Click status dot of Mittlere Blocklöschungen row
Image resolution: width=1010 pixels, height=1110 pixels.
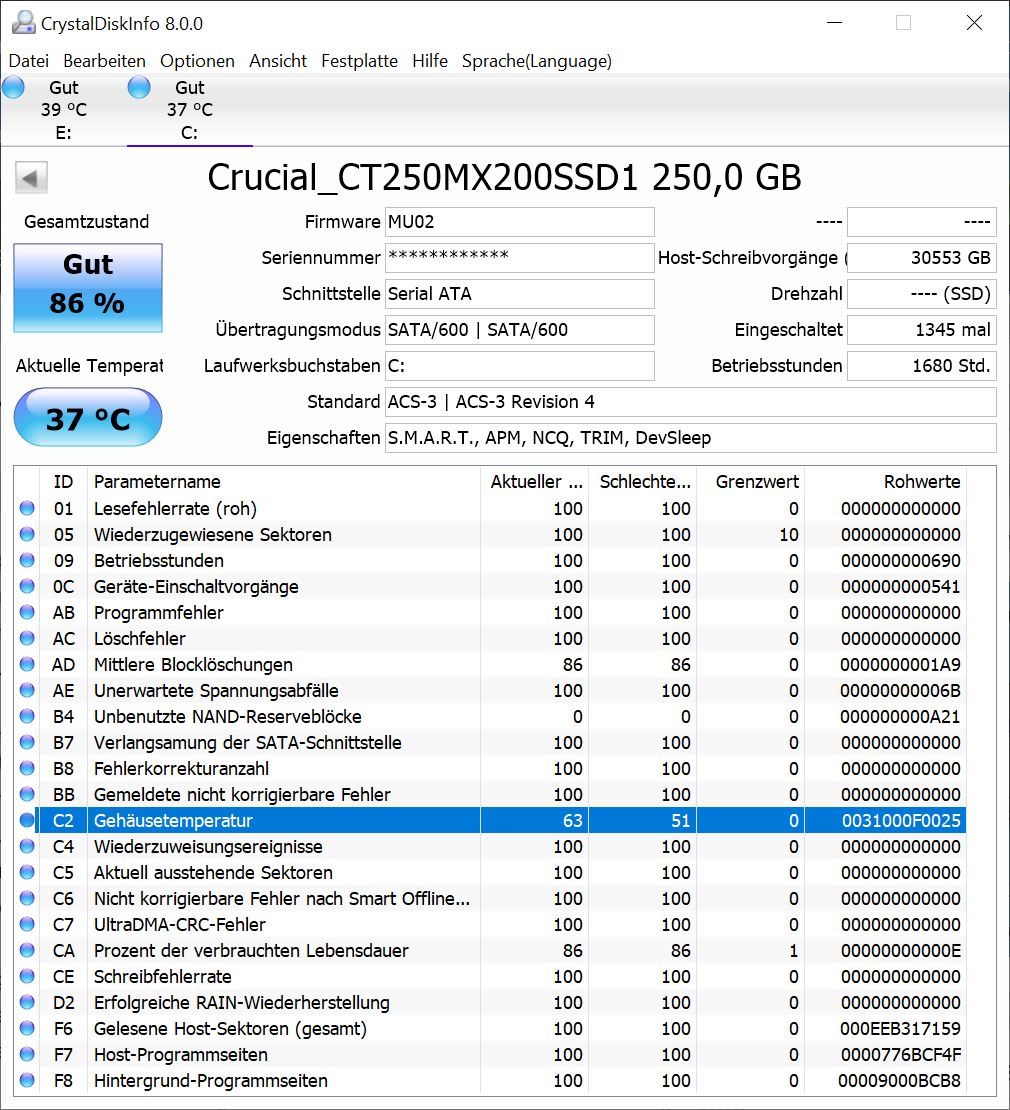(x=27, y=664)
